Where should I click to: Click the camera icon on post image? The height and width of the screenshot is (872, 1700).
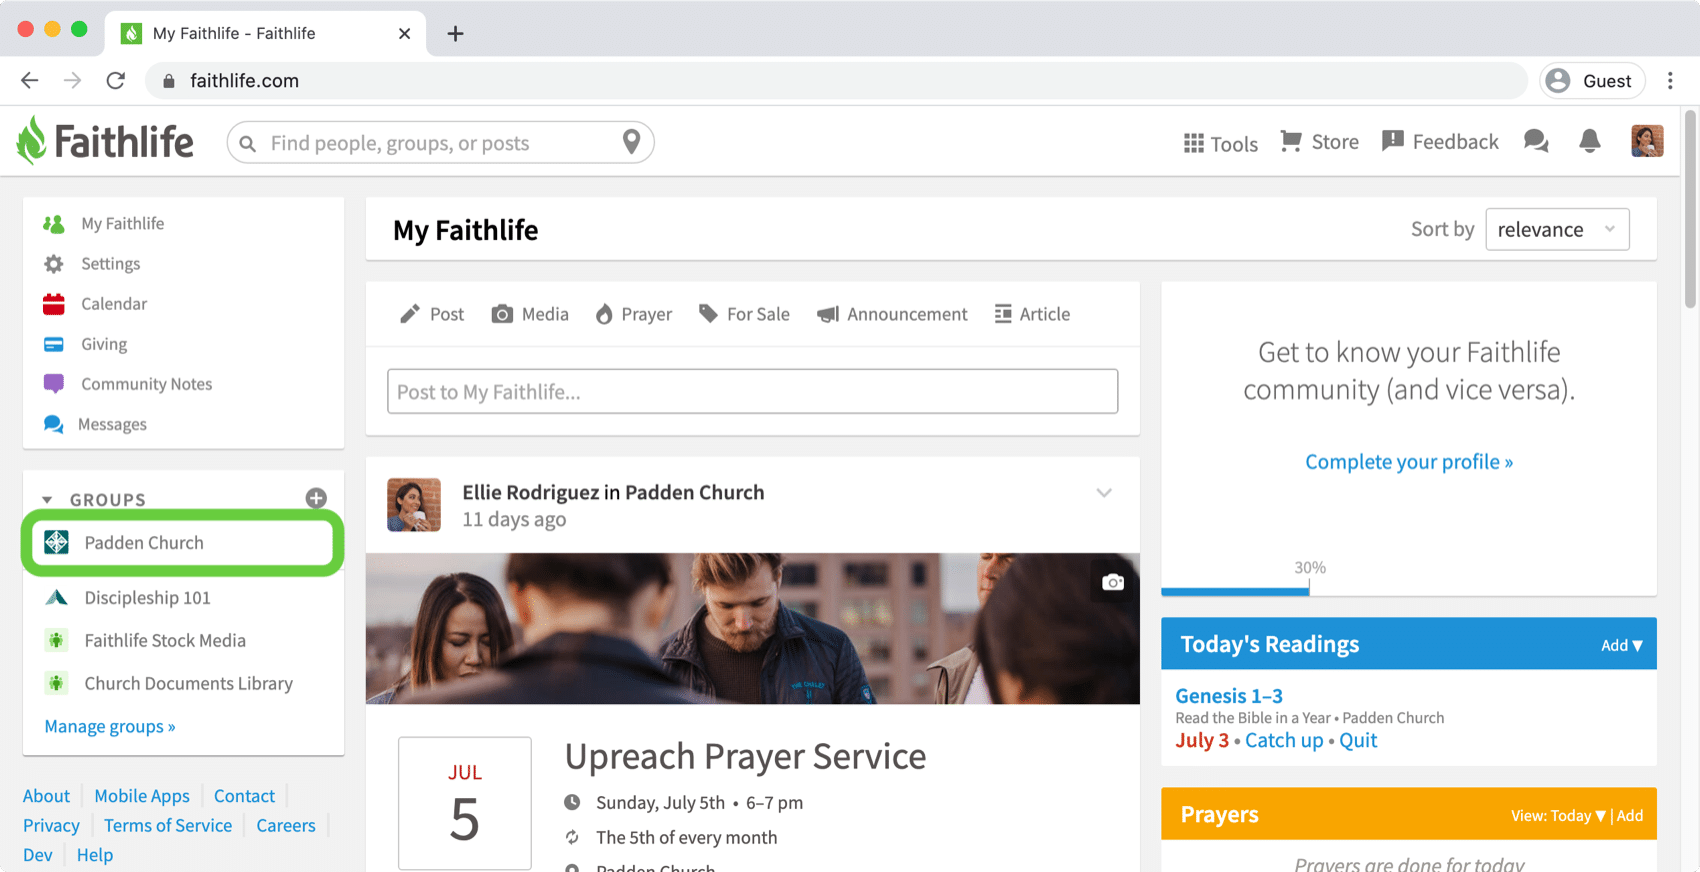[1113, 582]
